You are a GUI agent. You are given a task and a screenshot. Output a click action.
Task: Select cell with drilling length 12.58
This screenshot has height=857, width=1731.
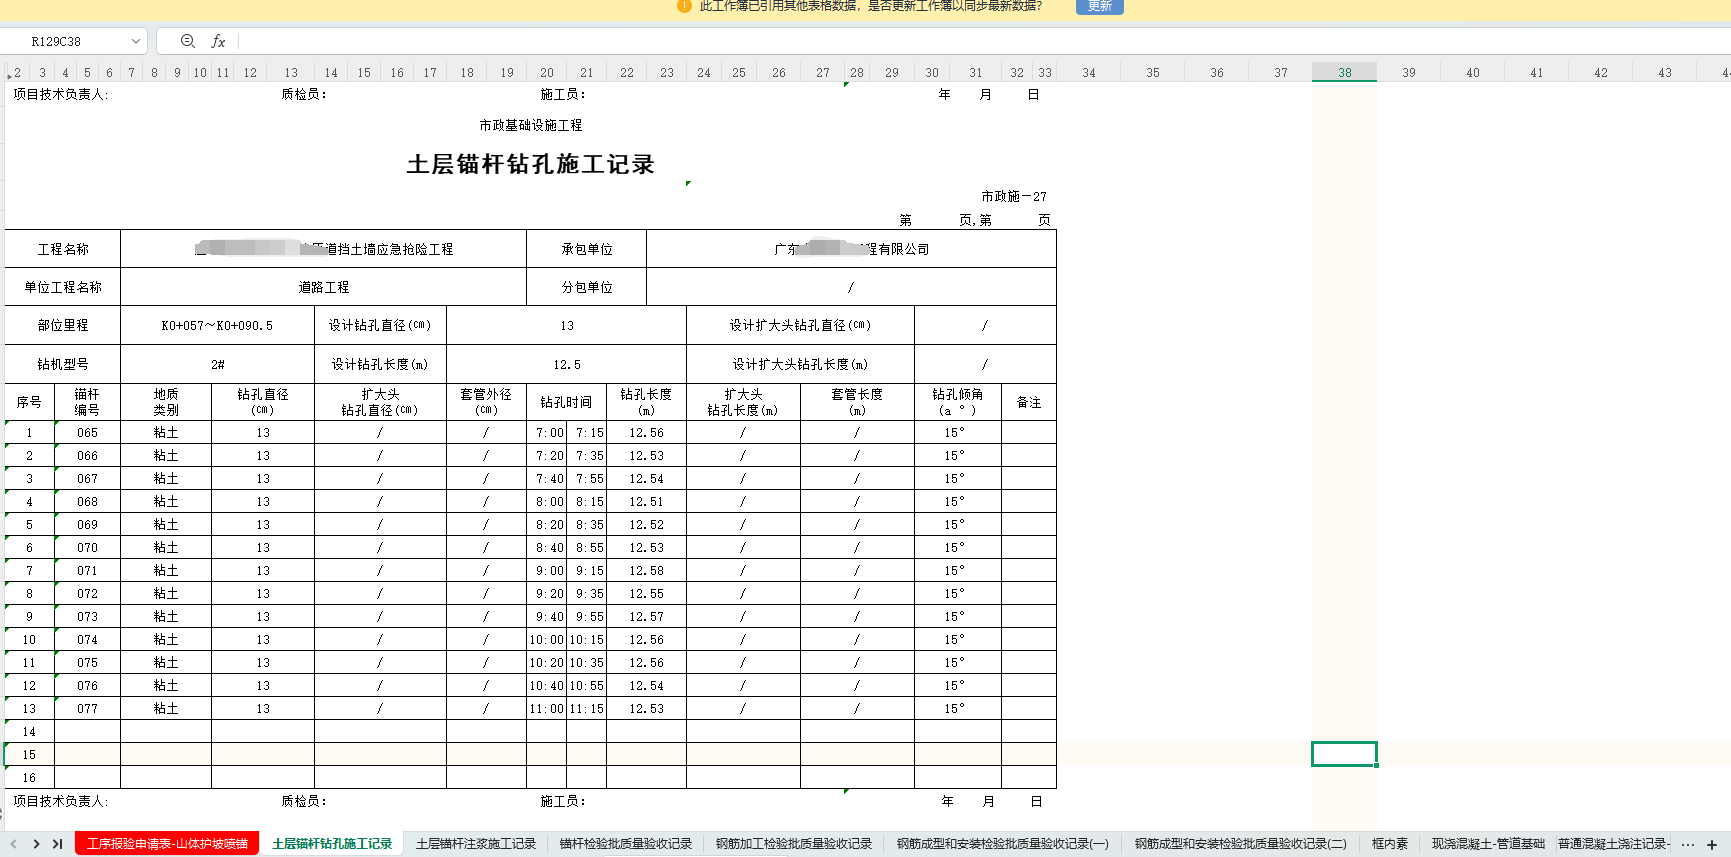(x=646, y=571)
